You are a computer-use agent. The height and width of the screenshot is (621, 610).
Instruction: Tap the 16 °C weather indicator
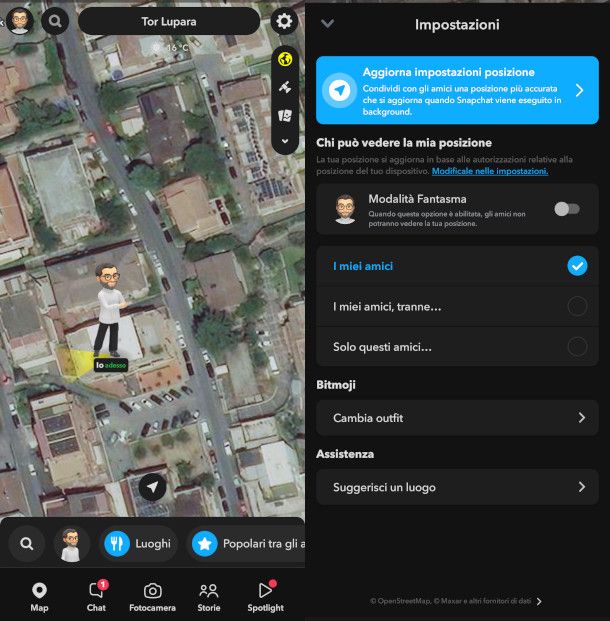pyautogui.click(x=171, y=48)
